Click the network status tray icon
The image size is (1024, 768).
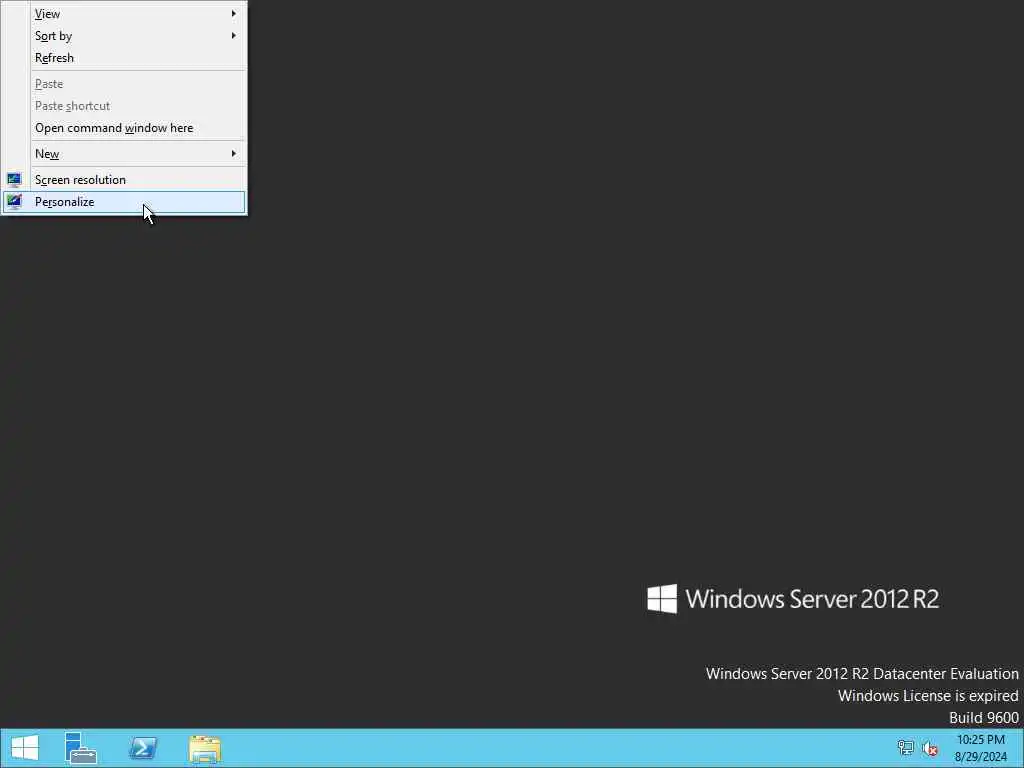[x=906, y=748]
